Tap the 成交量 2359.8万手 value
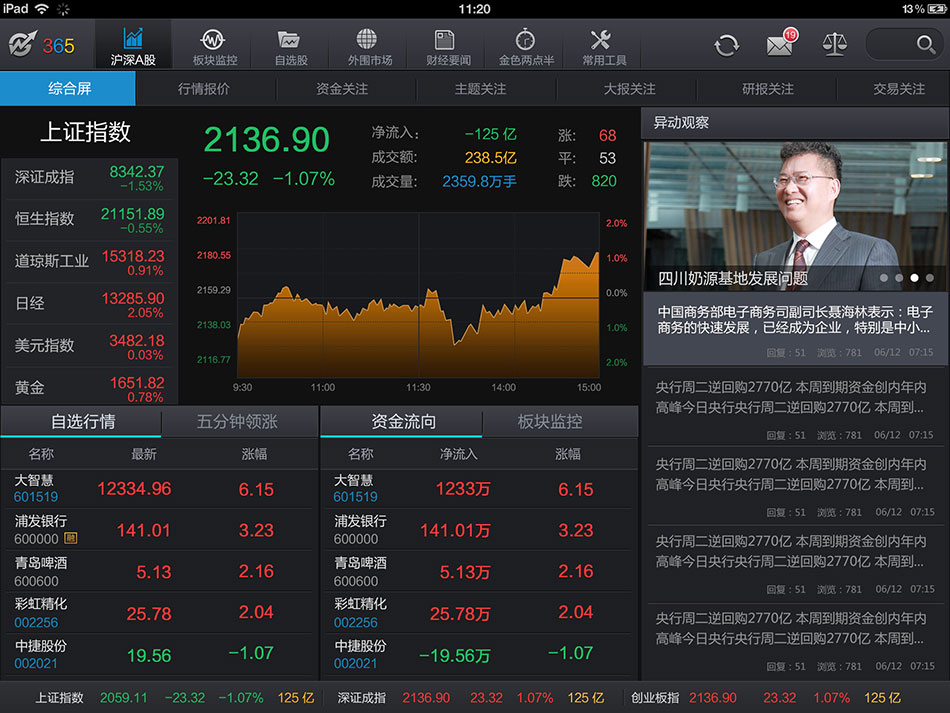 479,182
